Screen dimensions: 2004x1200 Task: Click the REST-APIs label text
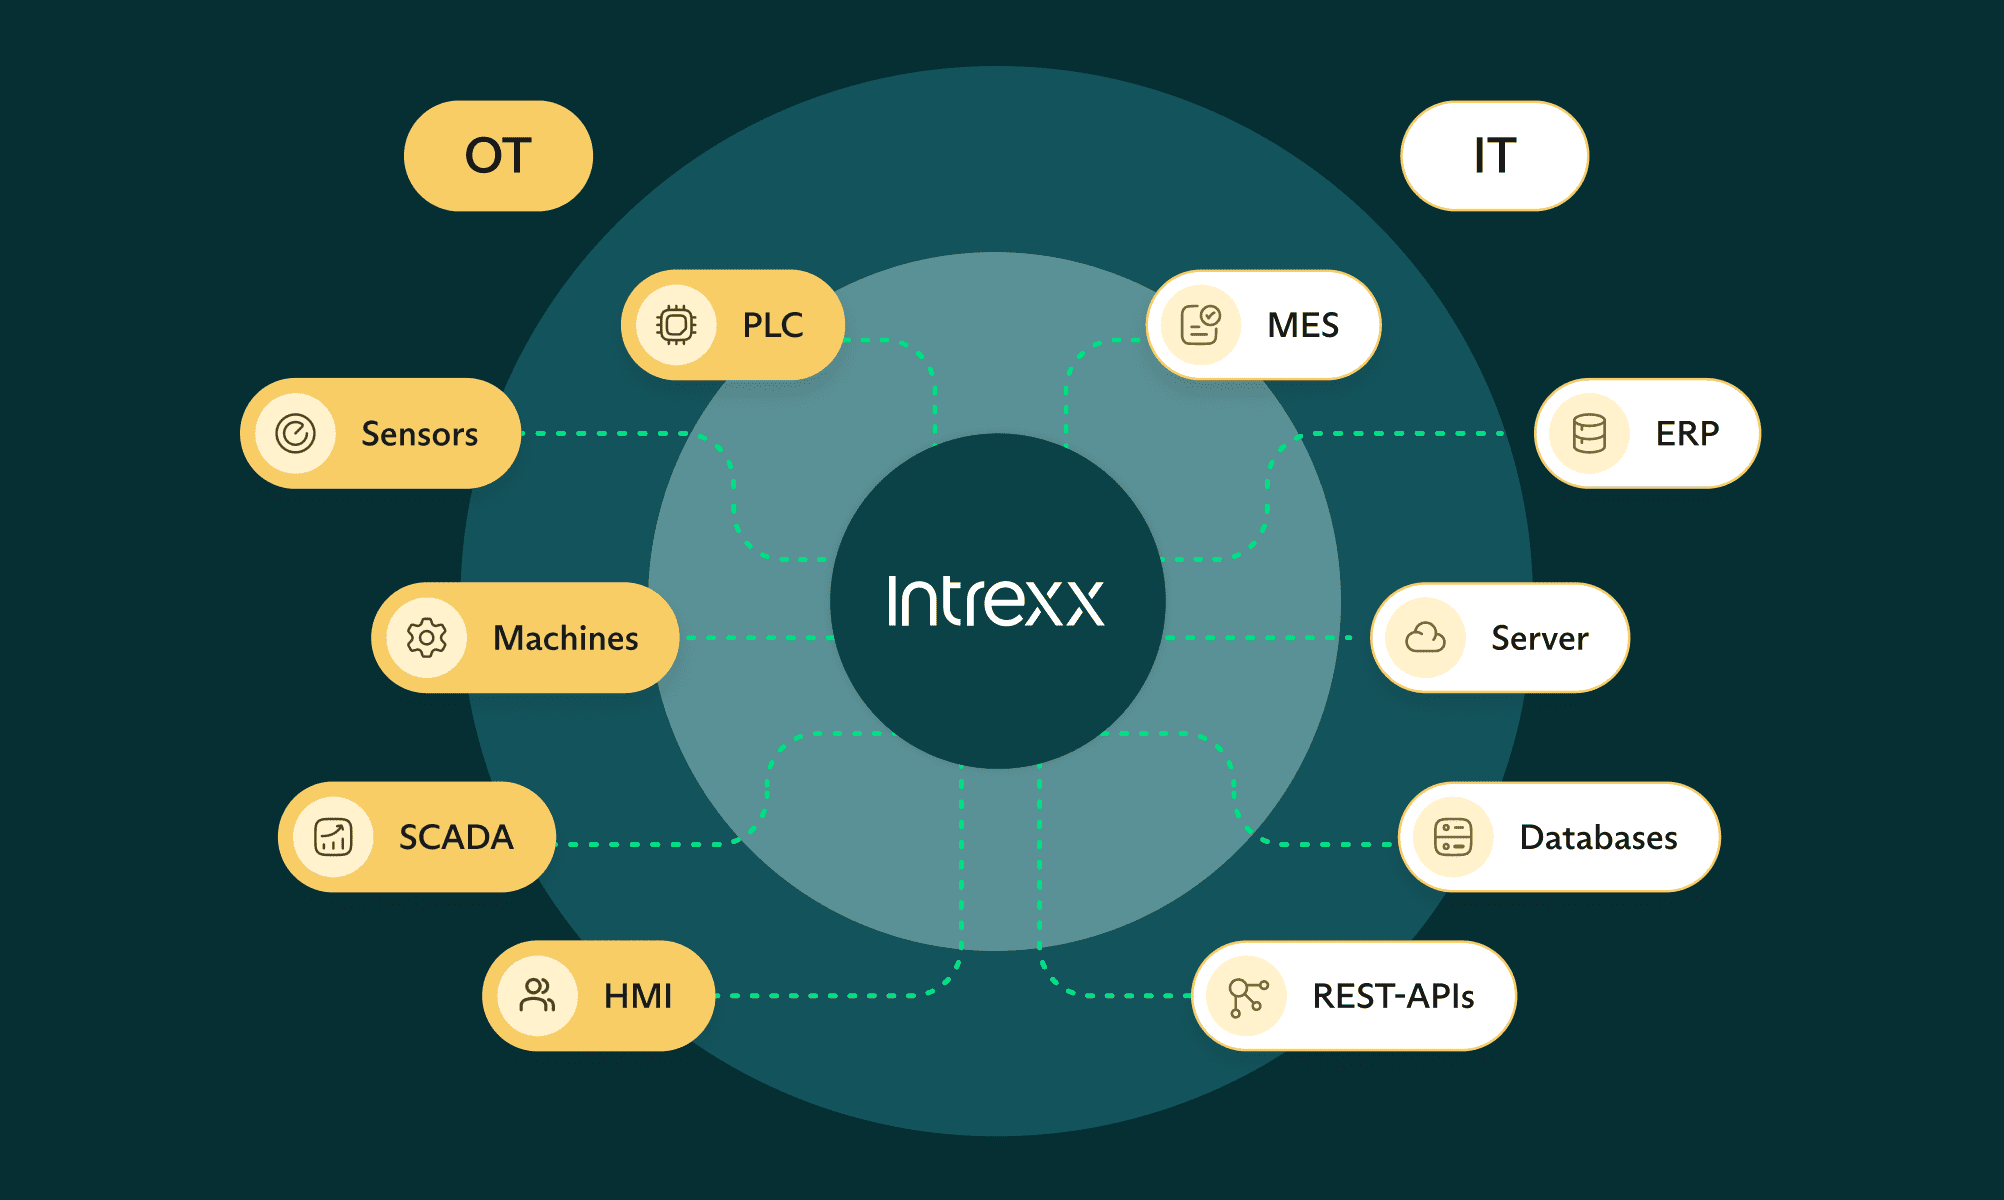pos(1393,996)
